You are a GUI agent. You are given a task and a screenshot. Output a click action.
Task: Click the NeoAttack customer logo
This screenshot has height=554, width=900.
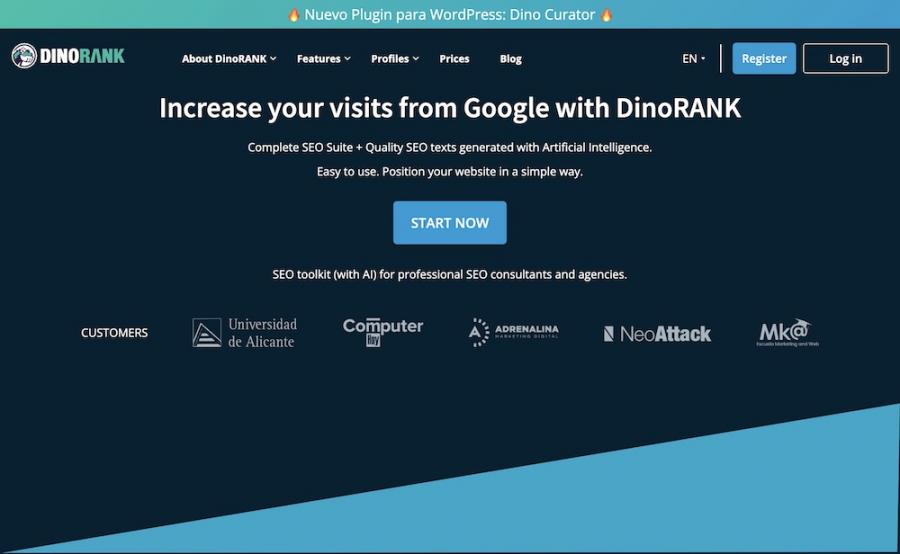pyautogui.click(x=657, y=334)
